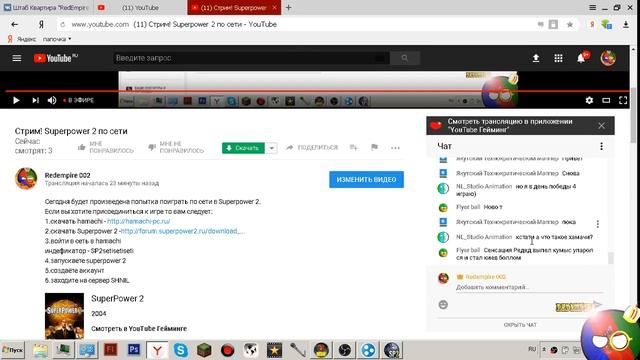Open the options dots on the пока chat message

598,224
